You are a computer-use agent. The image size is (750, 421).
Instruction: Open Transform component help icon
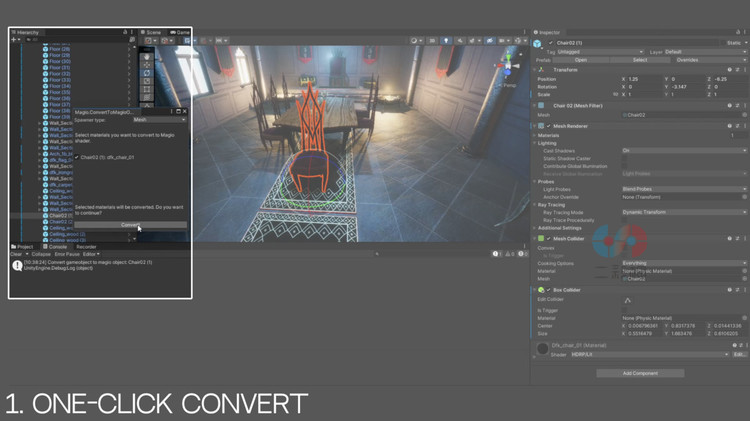click(729, 70)
